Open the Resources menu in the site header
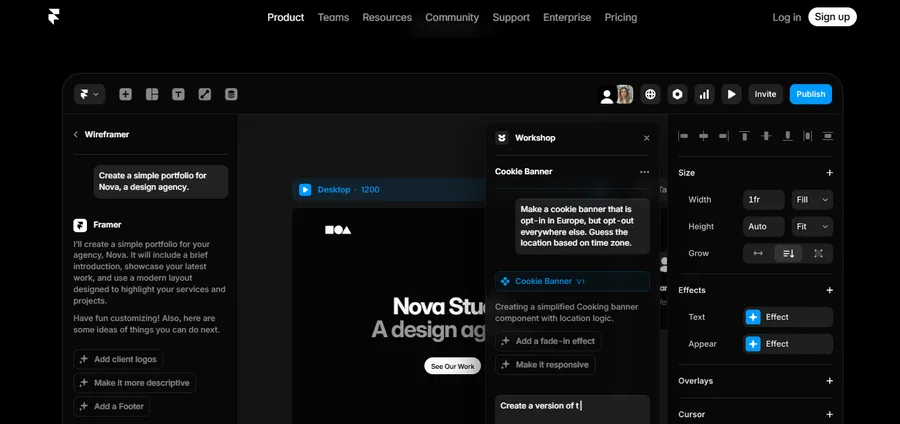Screen dimensions: 900x424 [x=387, y=17]
